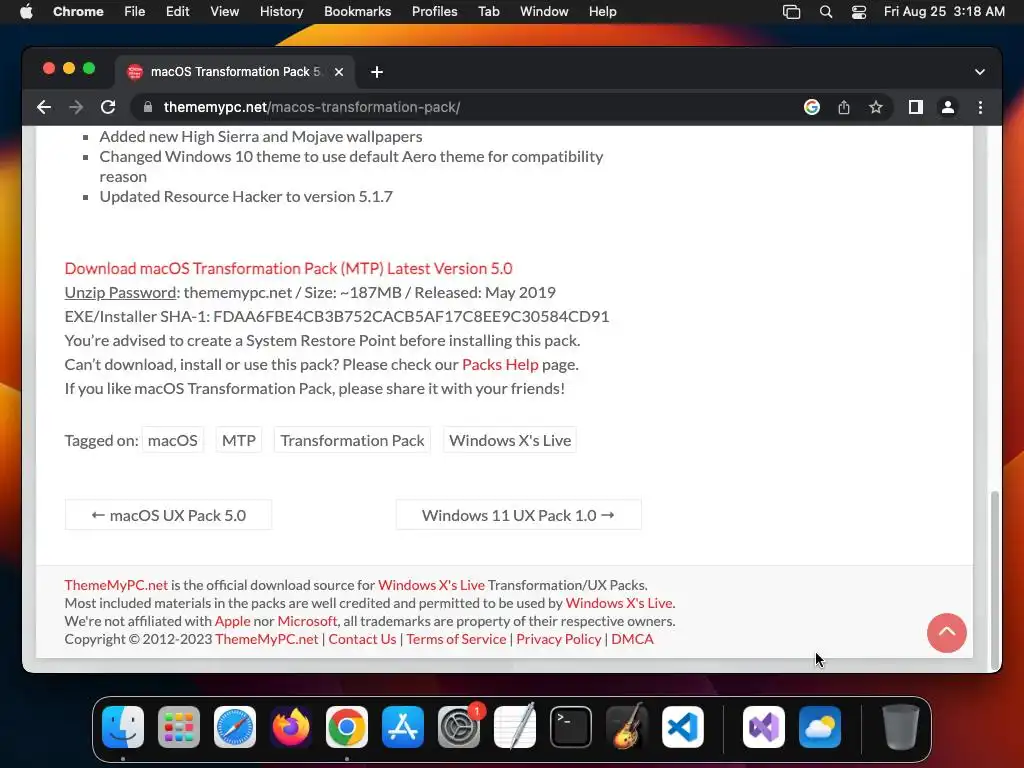Open the Profiles menu
The width and height of the screenshot is (1024, 768).
434,12
